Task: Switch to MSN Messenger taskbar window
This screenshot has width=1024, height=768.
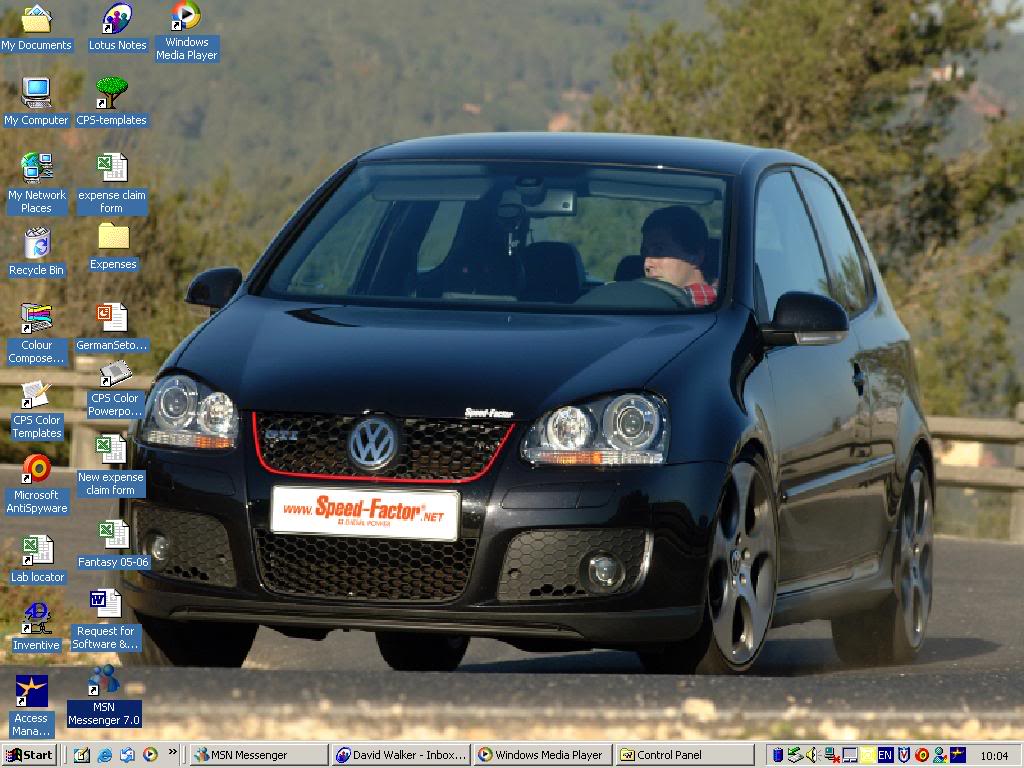Action: click(x=259, y=755)
